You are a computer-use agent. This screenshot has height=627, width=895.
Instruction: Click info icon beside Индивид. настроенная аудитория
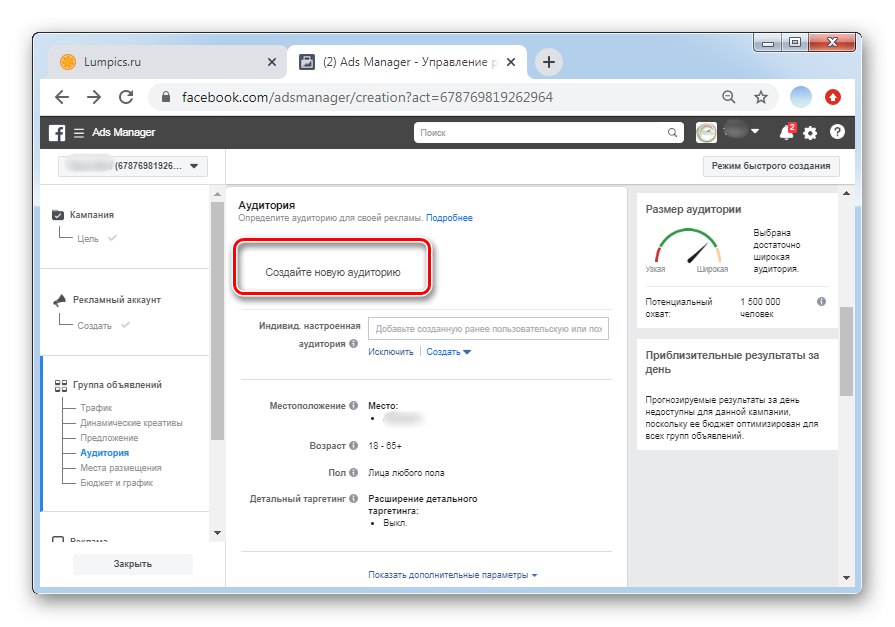point(353,343)
